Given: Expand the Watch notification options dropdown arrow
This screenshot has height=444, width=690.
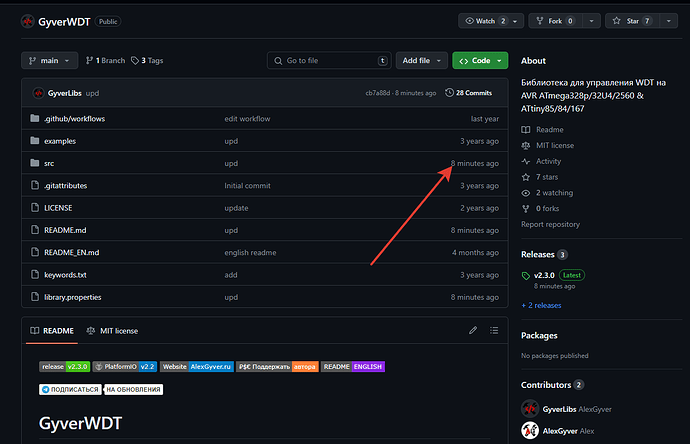Looking at the screenshot, I should 515,21.
